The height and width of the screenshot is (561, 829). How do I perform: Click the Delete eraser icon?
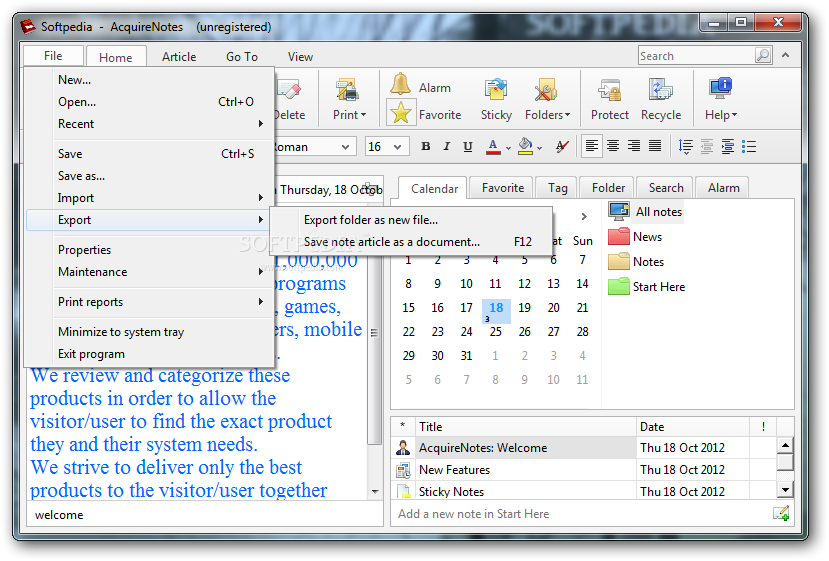pos(289,89)
